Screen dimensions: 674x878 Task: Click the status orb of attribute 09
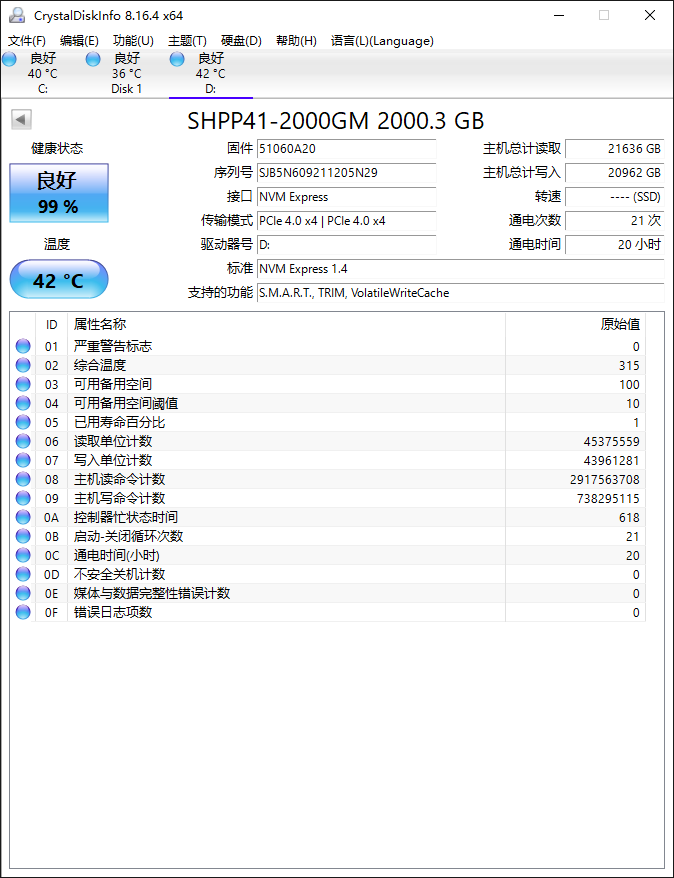(23, 499)
